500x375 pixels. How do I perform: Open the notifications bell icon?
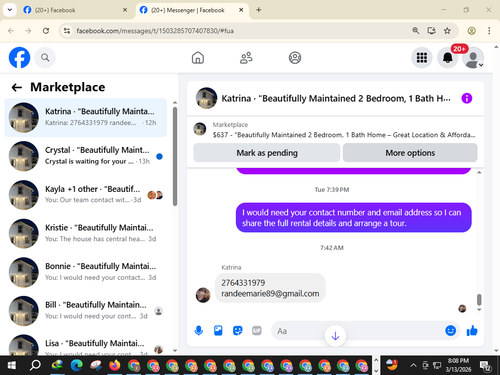[447, 58]
